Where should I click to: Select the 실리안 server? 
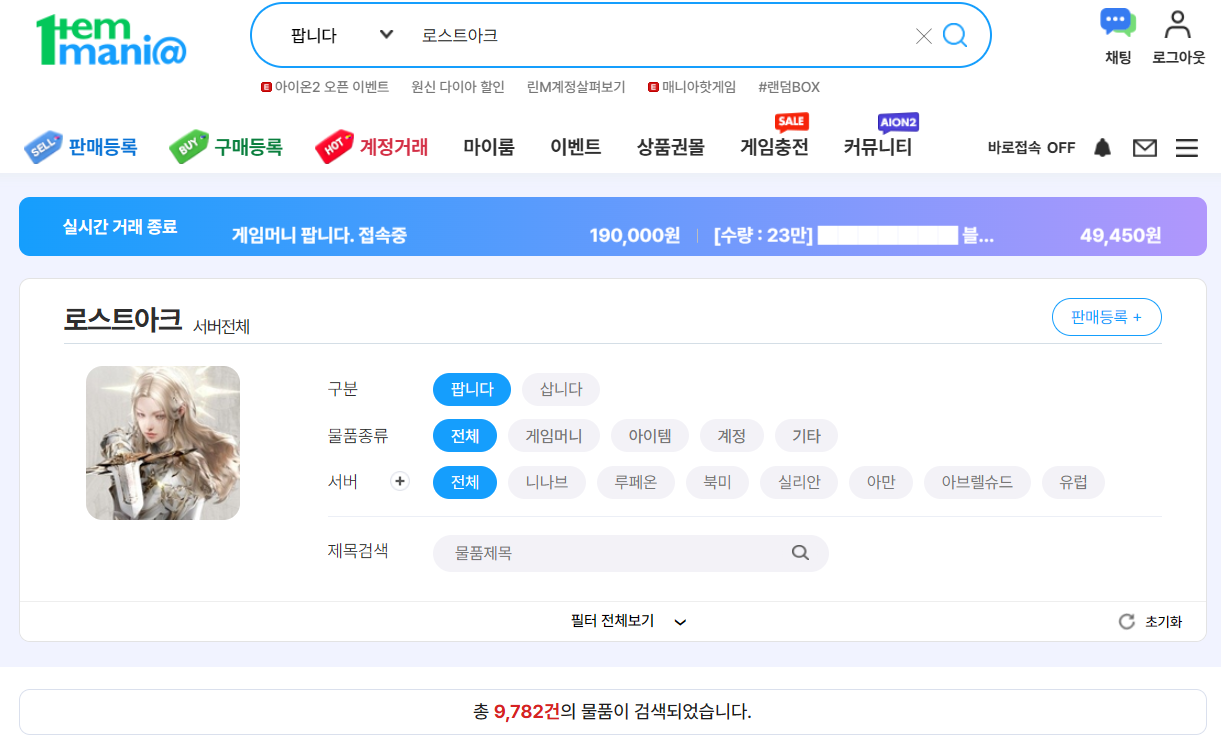(799, 482)
